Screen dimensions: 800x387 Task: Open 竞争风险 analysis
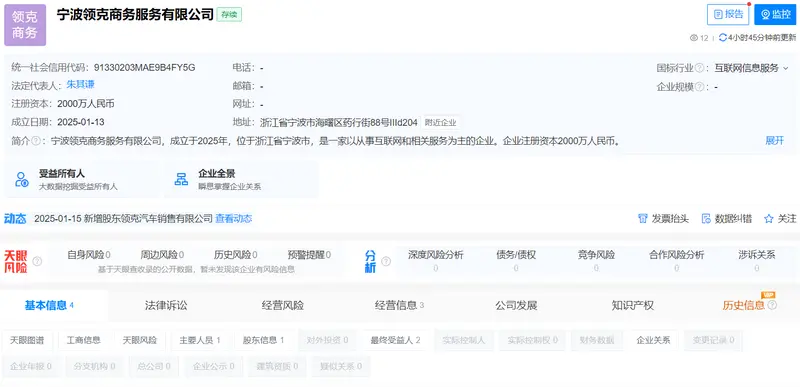coord(596,260)
